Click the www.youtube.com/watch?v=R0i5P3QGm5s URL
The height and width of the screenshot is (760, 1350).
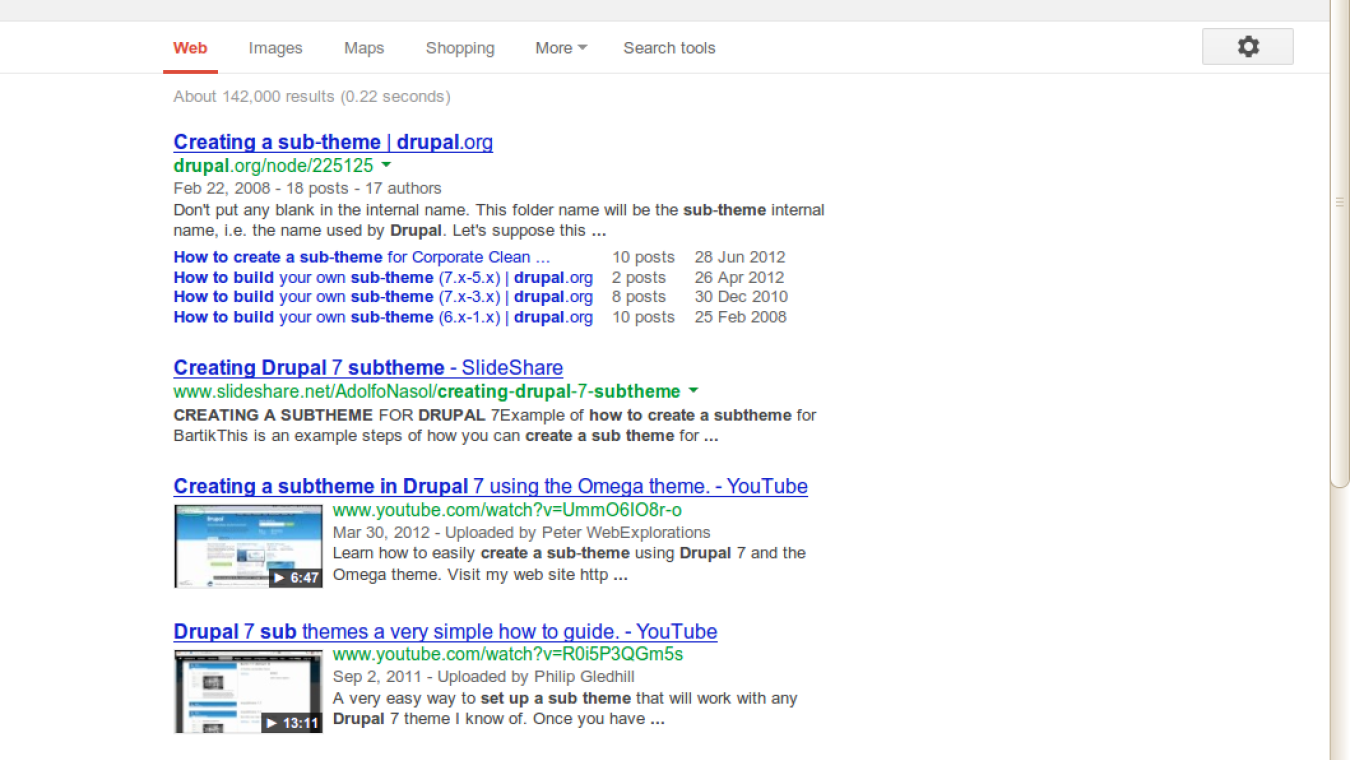[508, 655]
